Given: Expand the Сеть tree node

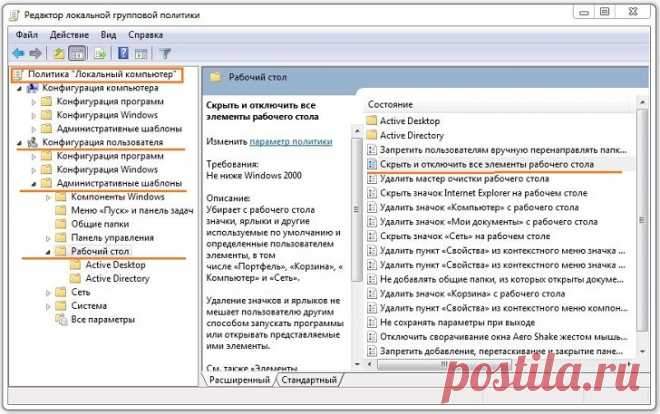Looking at the screenshot, I should [48, 292].
